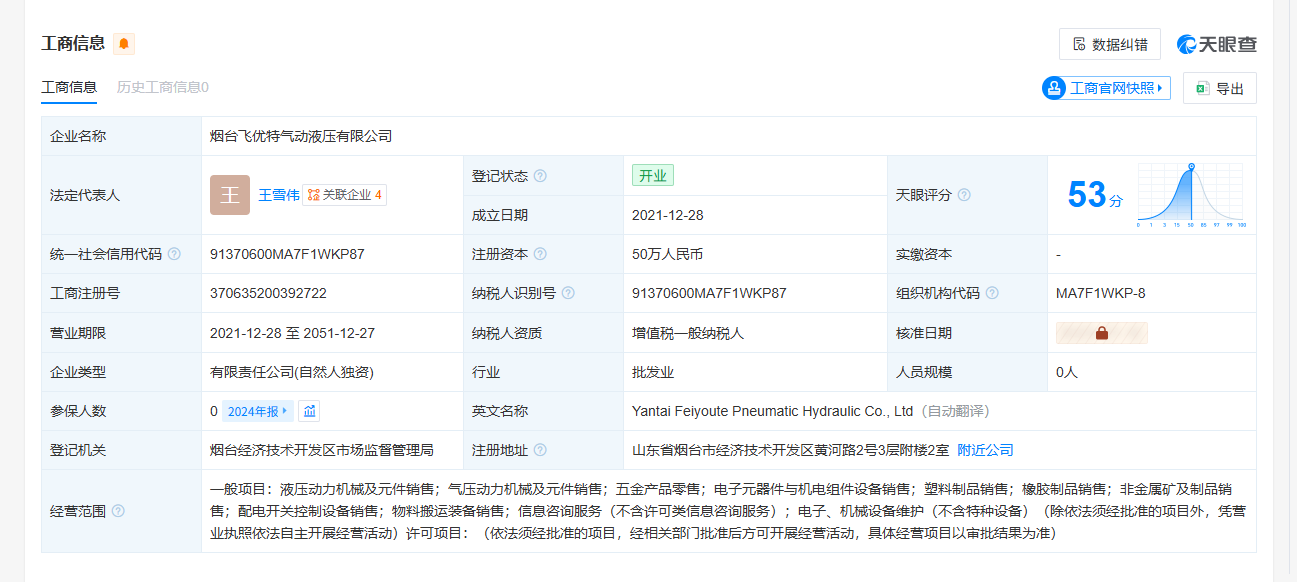Open the 关联企业 4 tag

(x=345, y=195)
